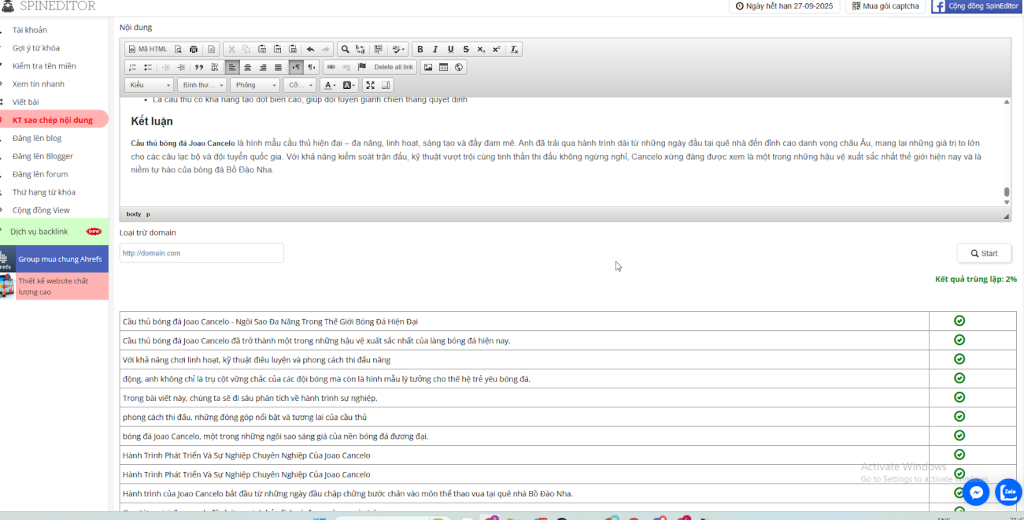Click the undo arrow icon
Image resolution: width=1024 pixels, height=520 pixels.
tap(310, 49)
